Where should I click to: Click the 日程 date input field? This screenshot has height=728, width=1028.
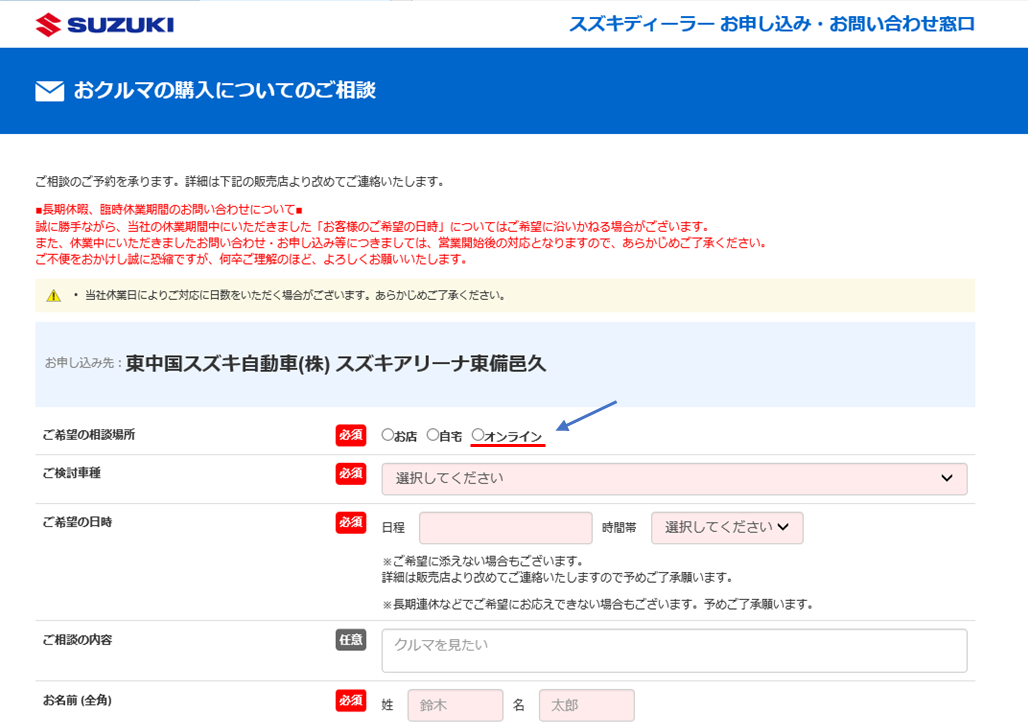pyautogui.click(x=505, y=528)
